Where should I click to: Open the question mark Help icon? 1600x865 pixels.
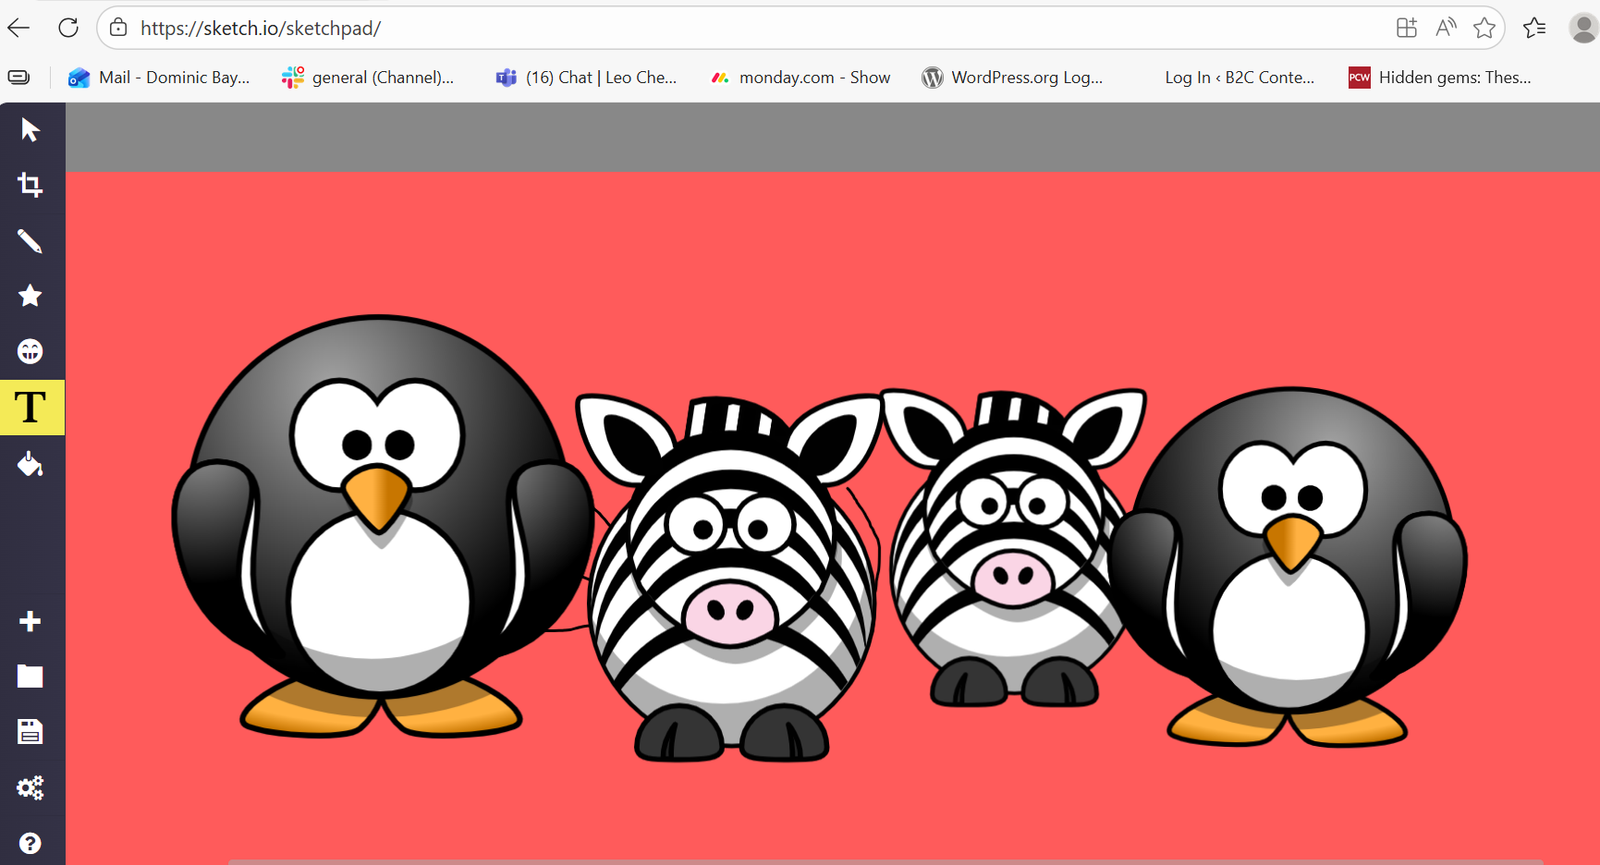coord(30,843)
